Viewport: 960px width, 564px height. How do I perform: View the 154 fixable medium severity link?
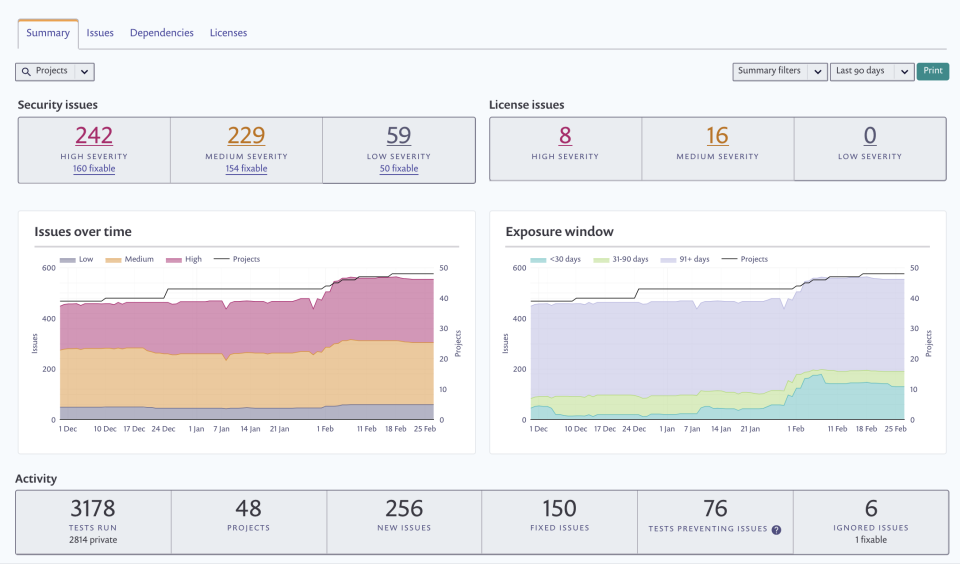point(246,168)
